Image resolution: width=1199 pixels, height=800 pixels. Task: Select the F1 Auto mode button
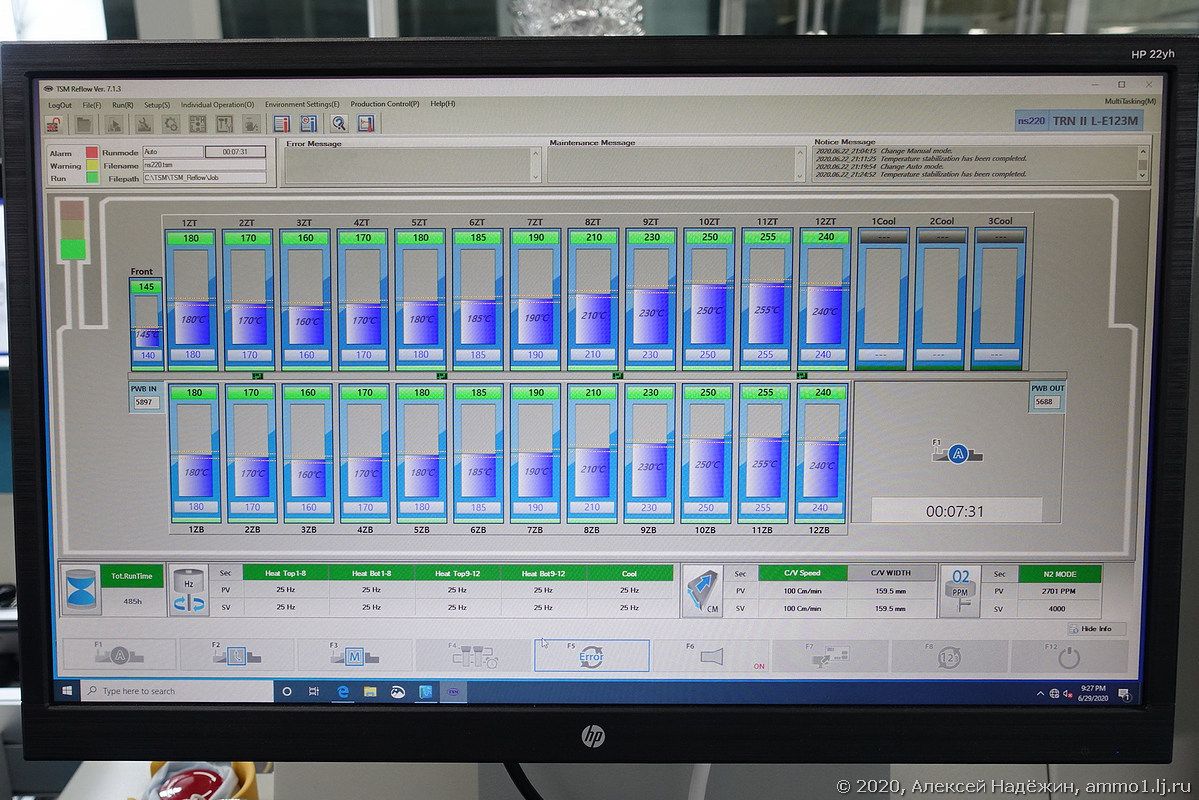click(119, 656)
